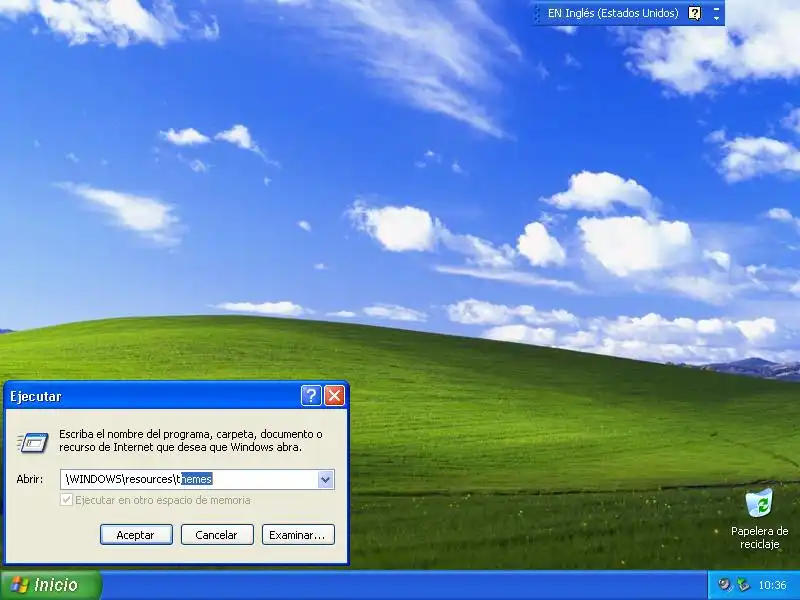Open the Inicio start menu
The height and width of the screenshot is (600, 800).
(51, 585)
